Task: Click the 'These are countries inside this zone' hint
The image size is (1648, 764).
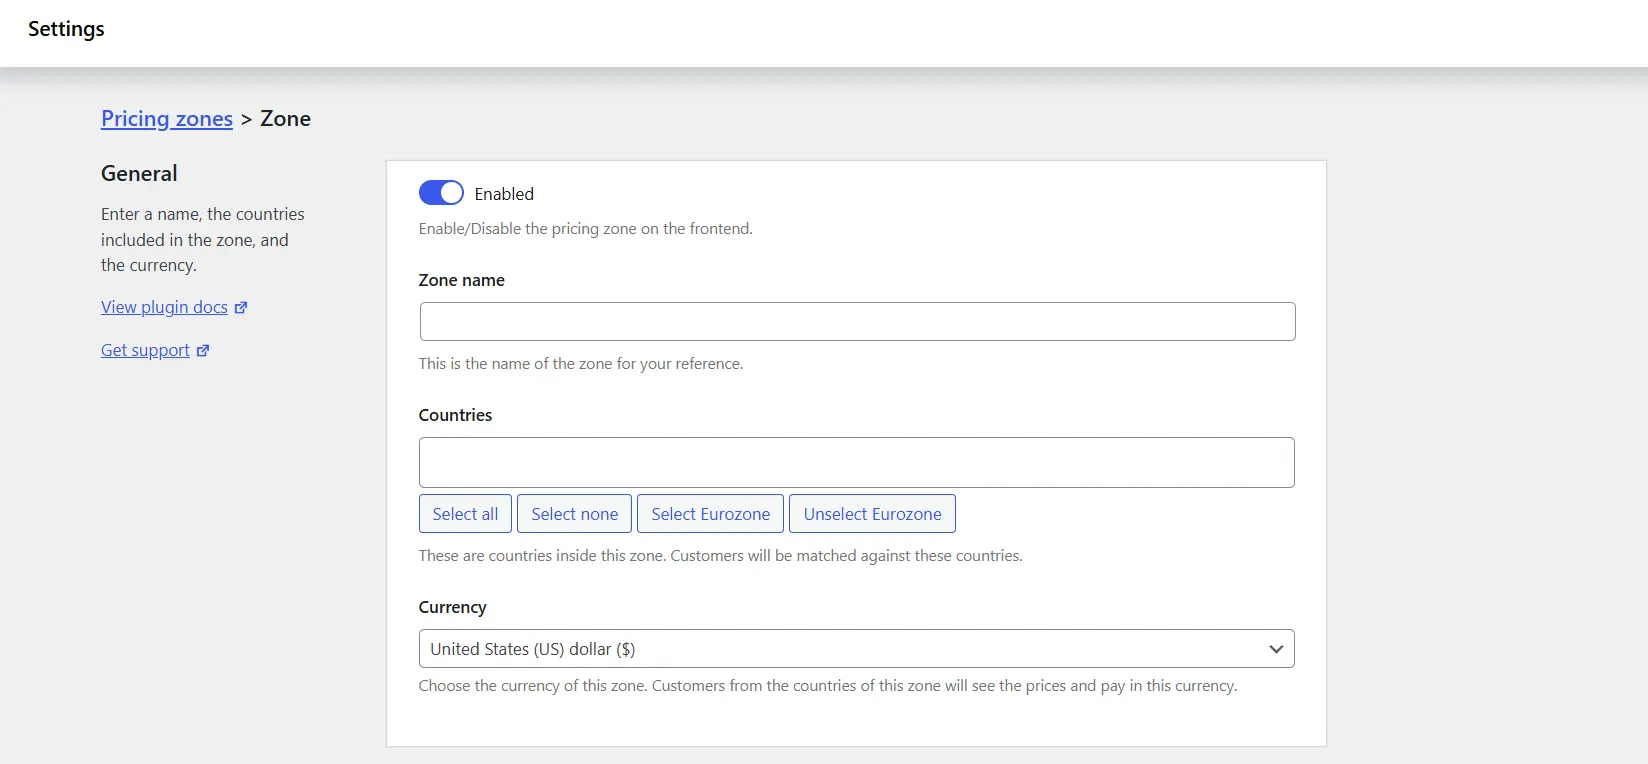Action: (x=720, y=556)
